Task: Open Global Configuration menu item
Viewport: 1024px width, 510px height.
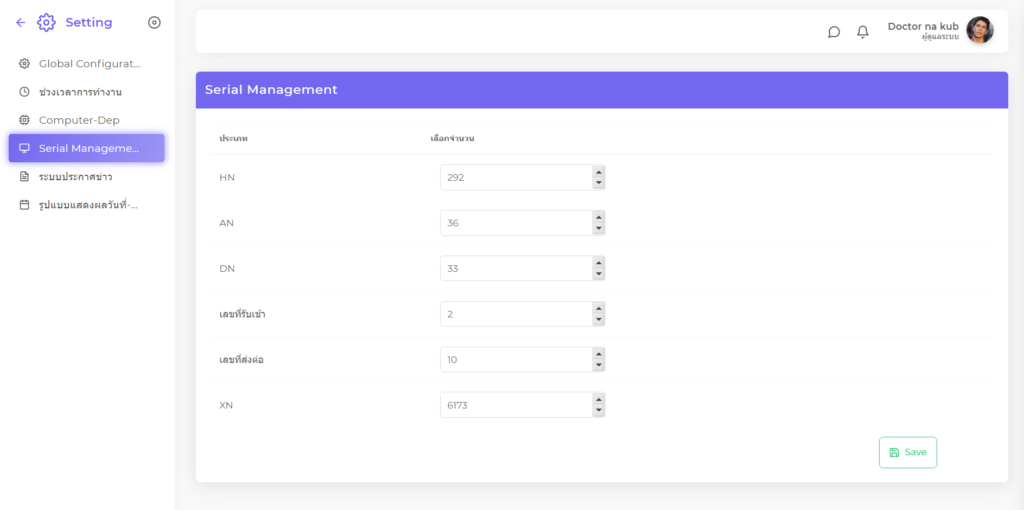Action: pyautogui.click(x=88, y=64)
